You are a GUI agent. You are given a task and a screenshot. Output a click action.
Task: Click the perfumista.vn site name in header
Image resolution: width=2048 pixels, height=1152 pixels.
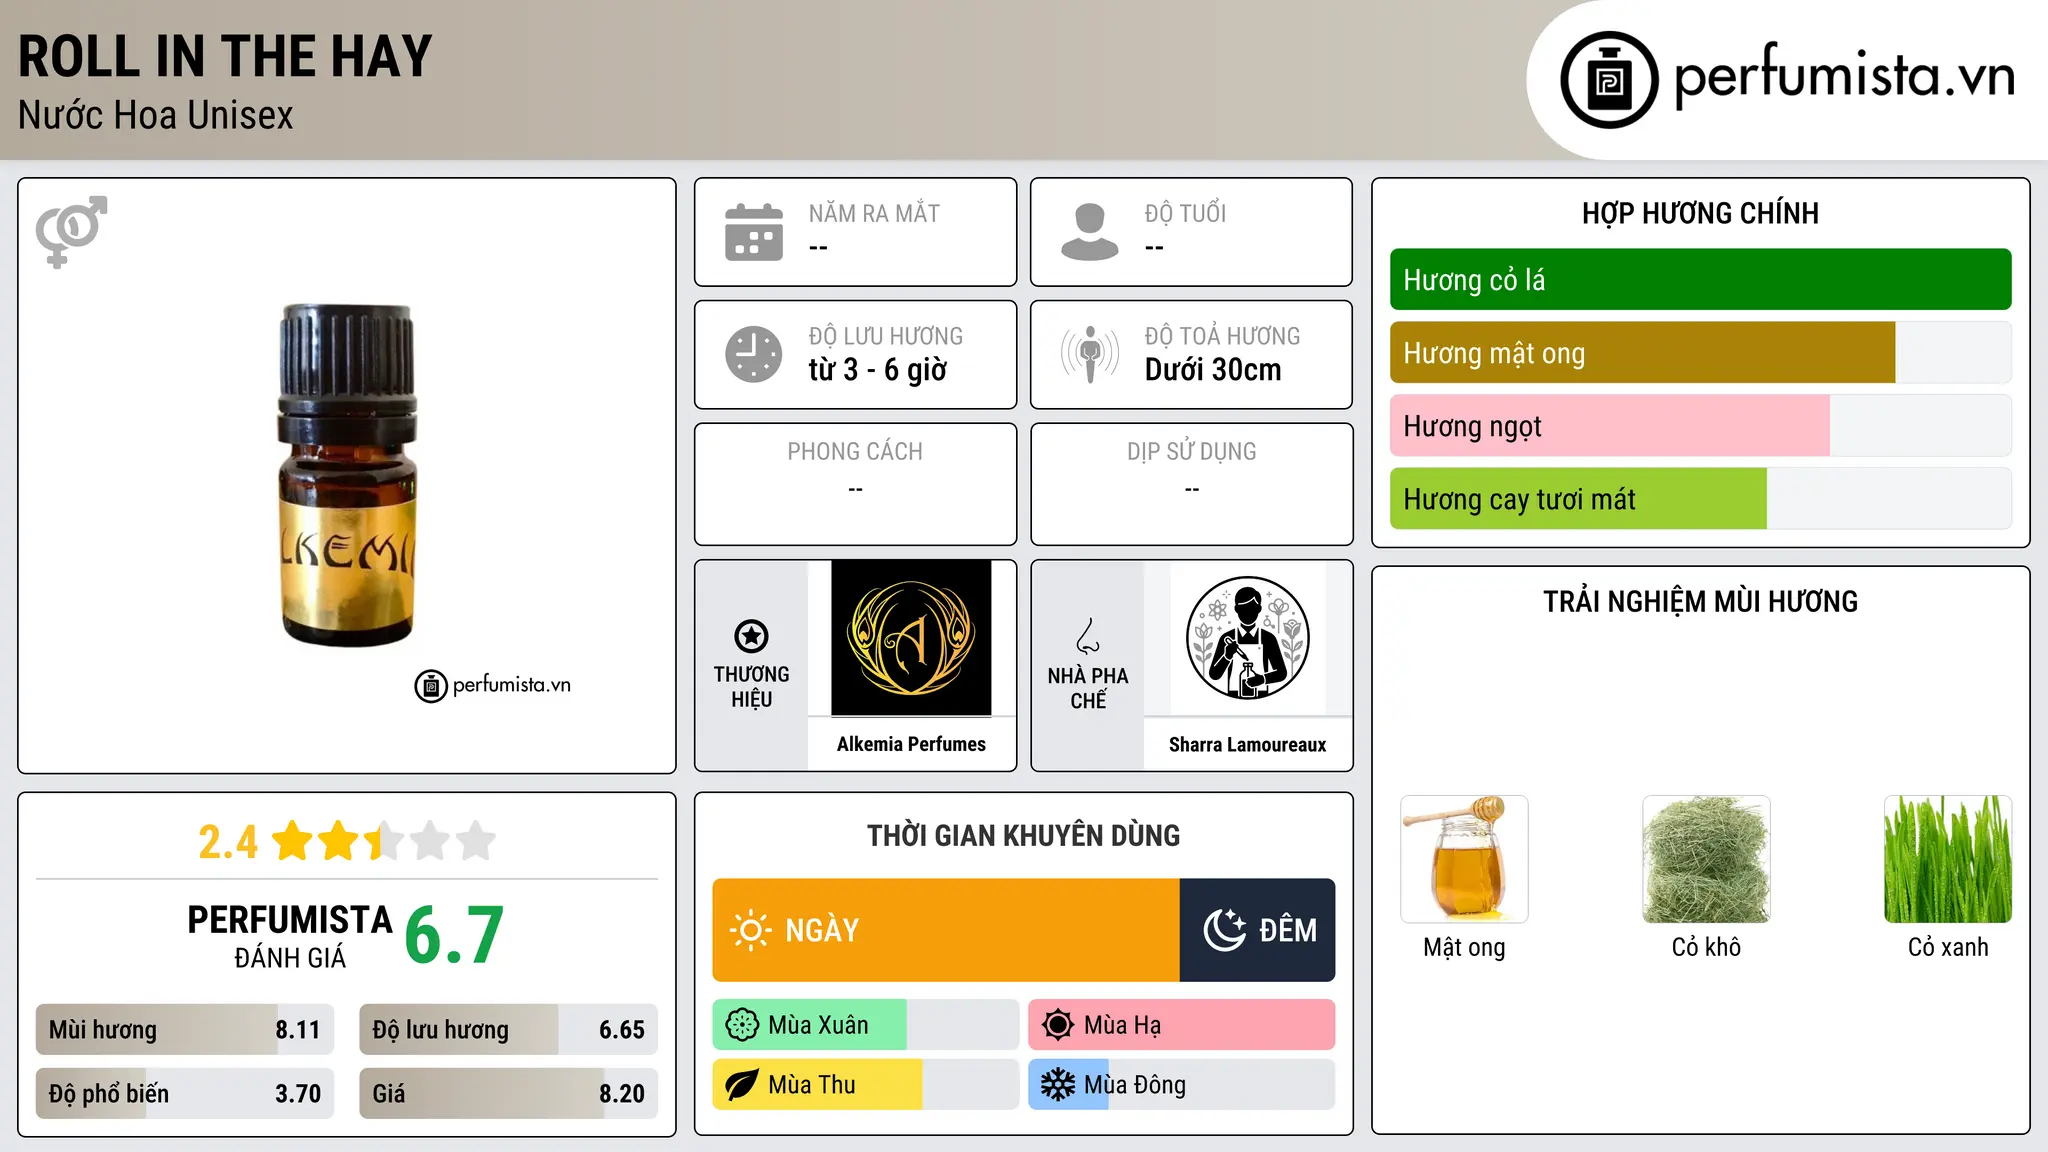[1845, 76]
